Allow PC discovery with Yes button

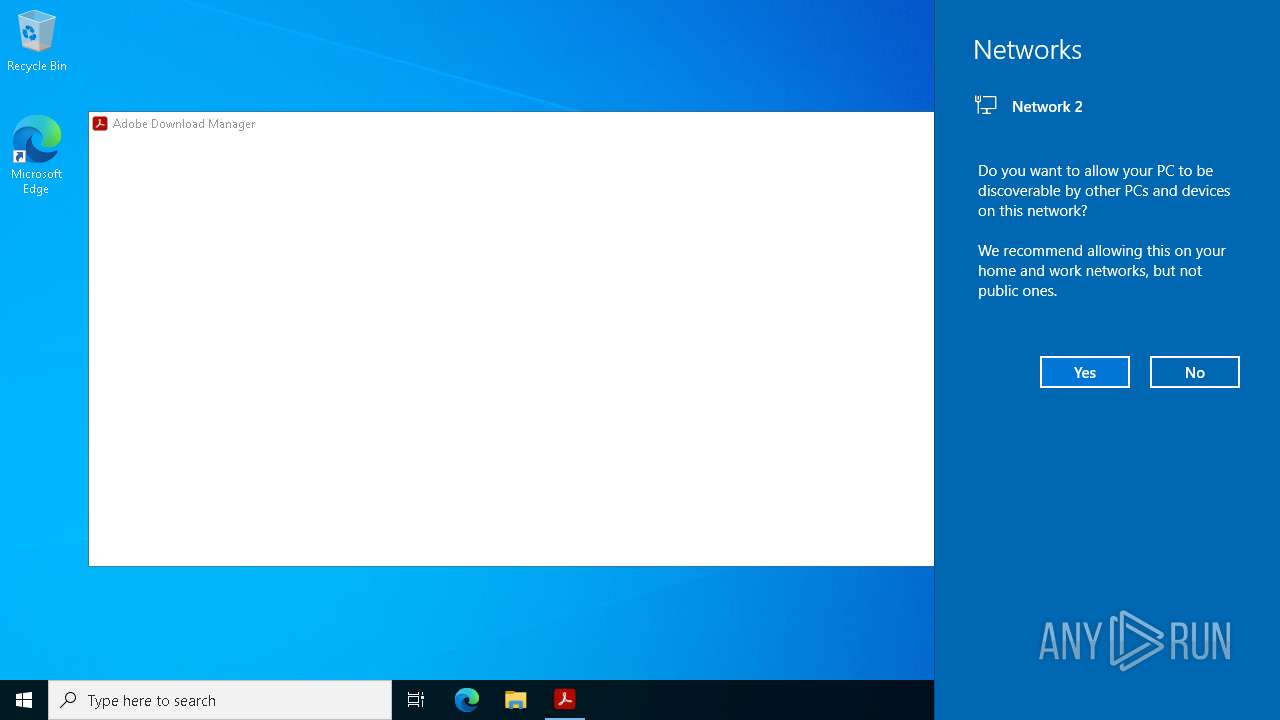click(1085, 372)
